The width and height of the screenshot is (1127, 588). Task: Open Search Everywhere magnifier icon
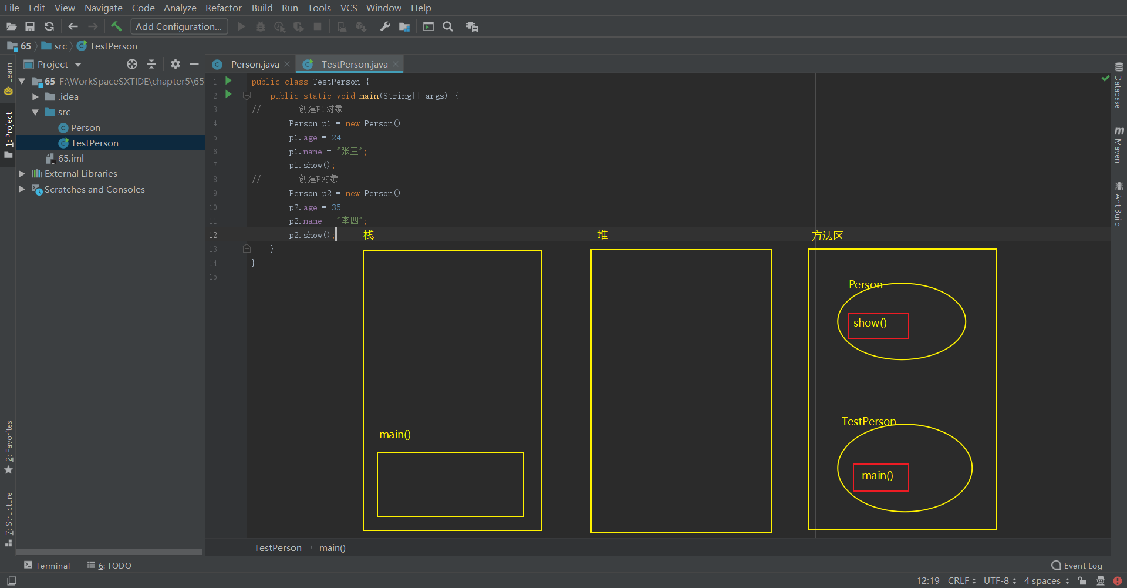click(448, 27)
